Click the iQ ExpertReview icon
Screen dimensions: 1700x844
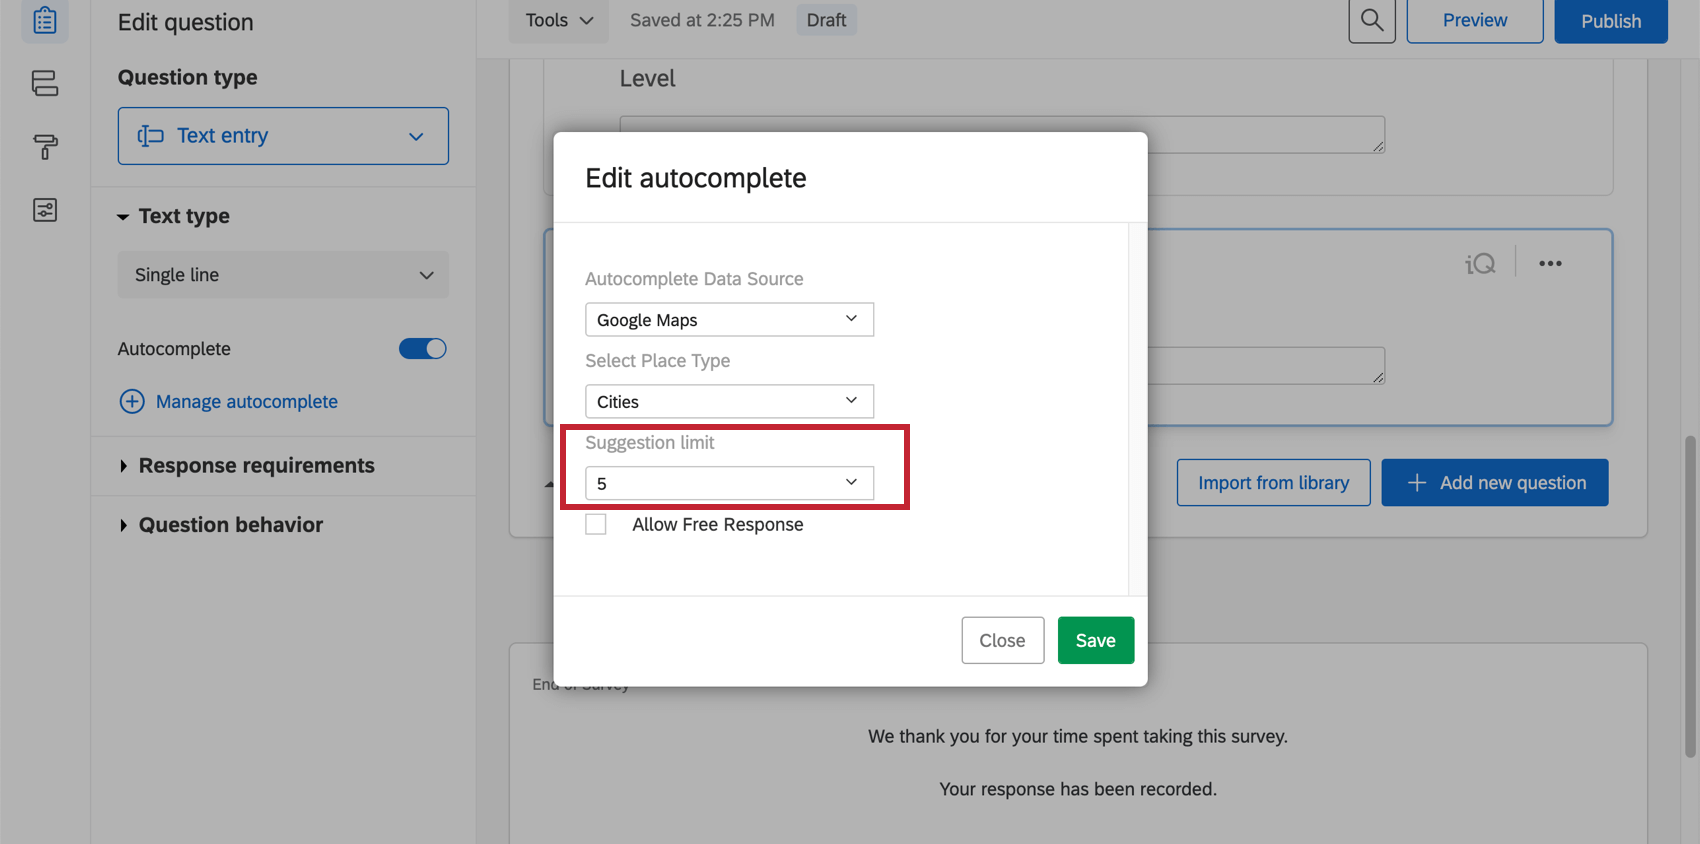(1480, 264)
